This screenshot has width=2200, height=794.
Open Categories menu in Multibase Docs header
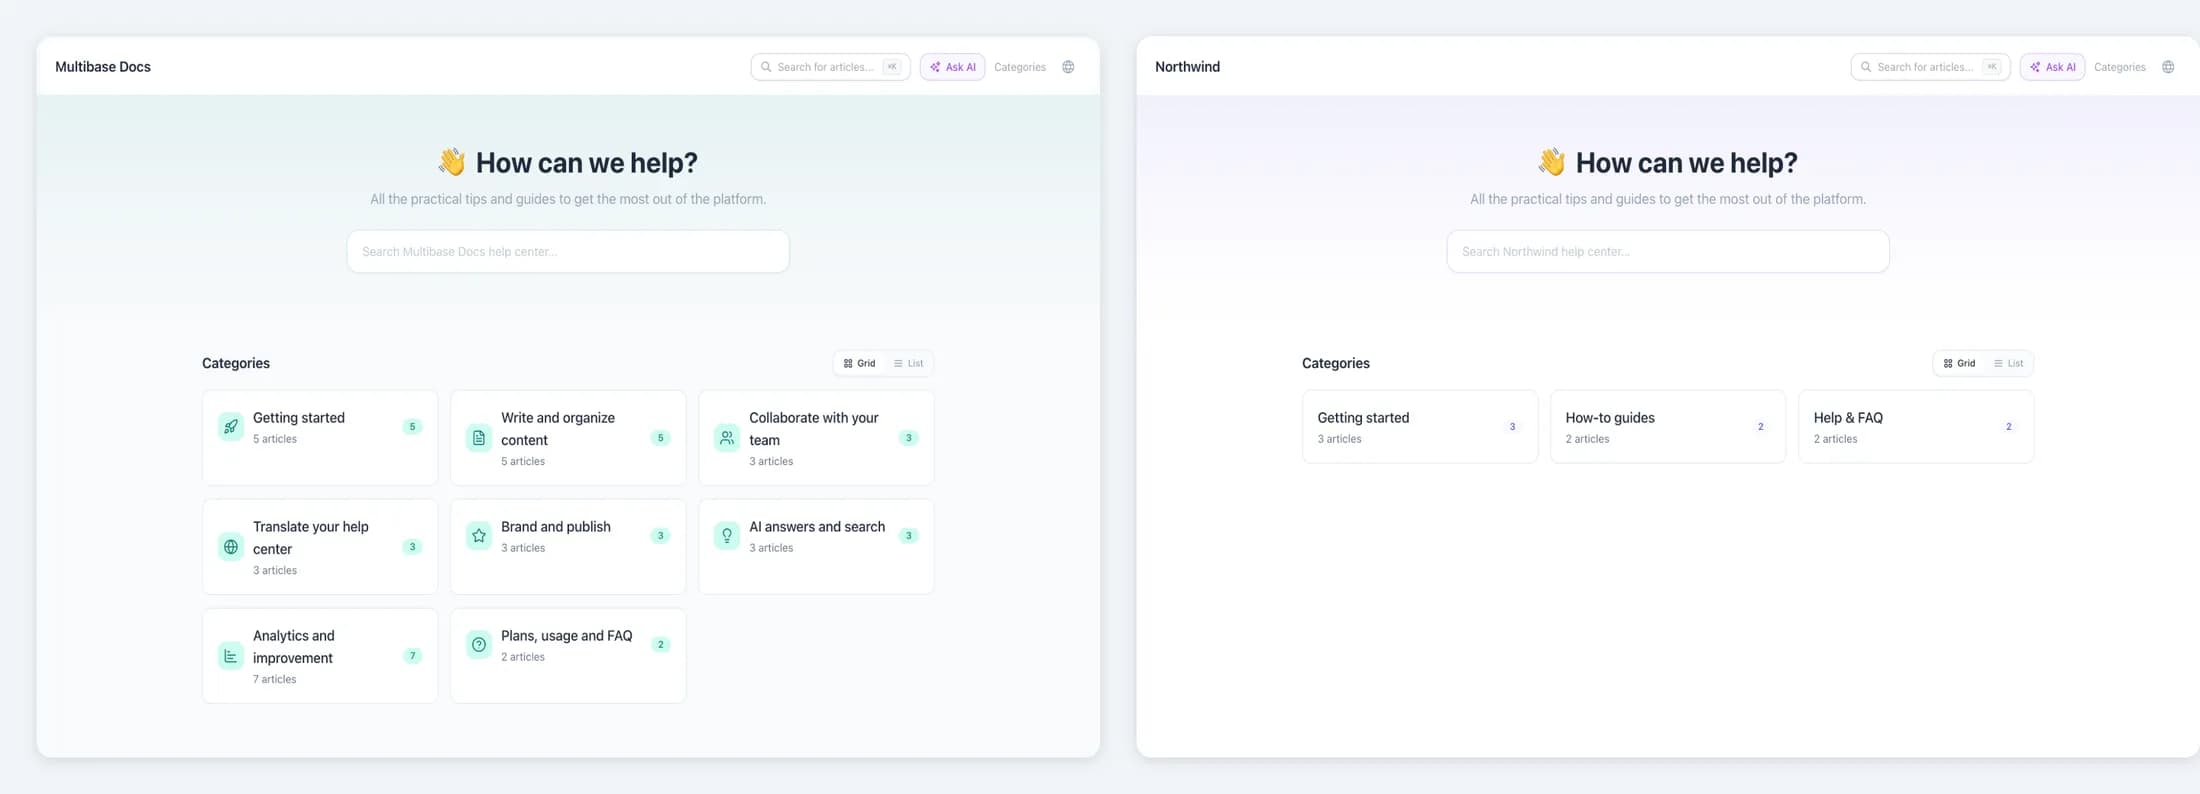1020,67
